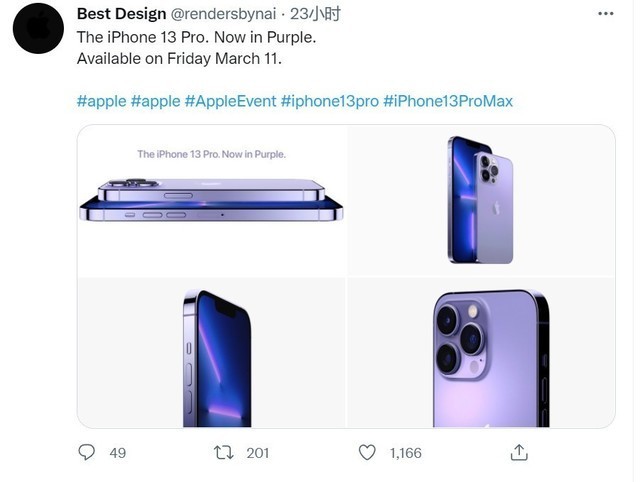Follow the #AppleEvent hashtag link
Viewport: 640px width, 482px height.
pos(231,101)
